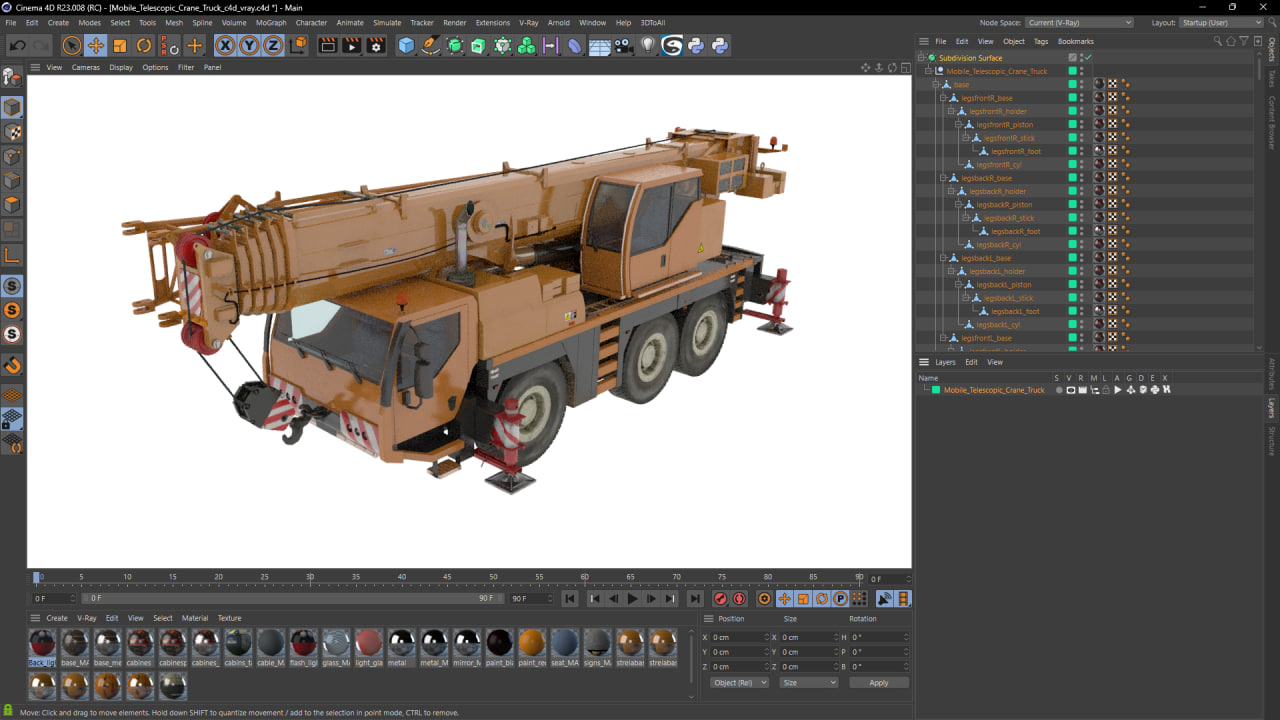Click the Apply button in coordinates

tap(878, 683)
